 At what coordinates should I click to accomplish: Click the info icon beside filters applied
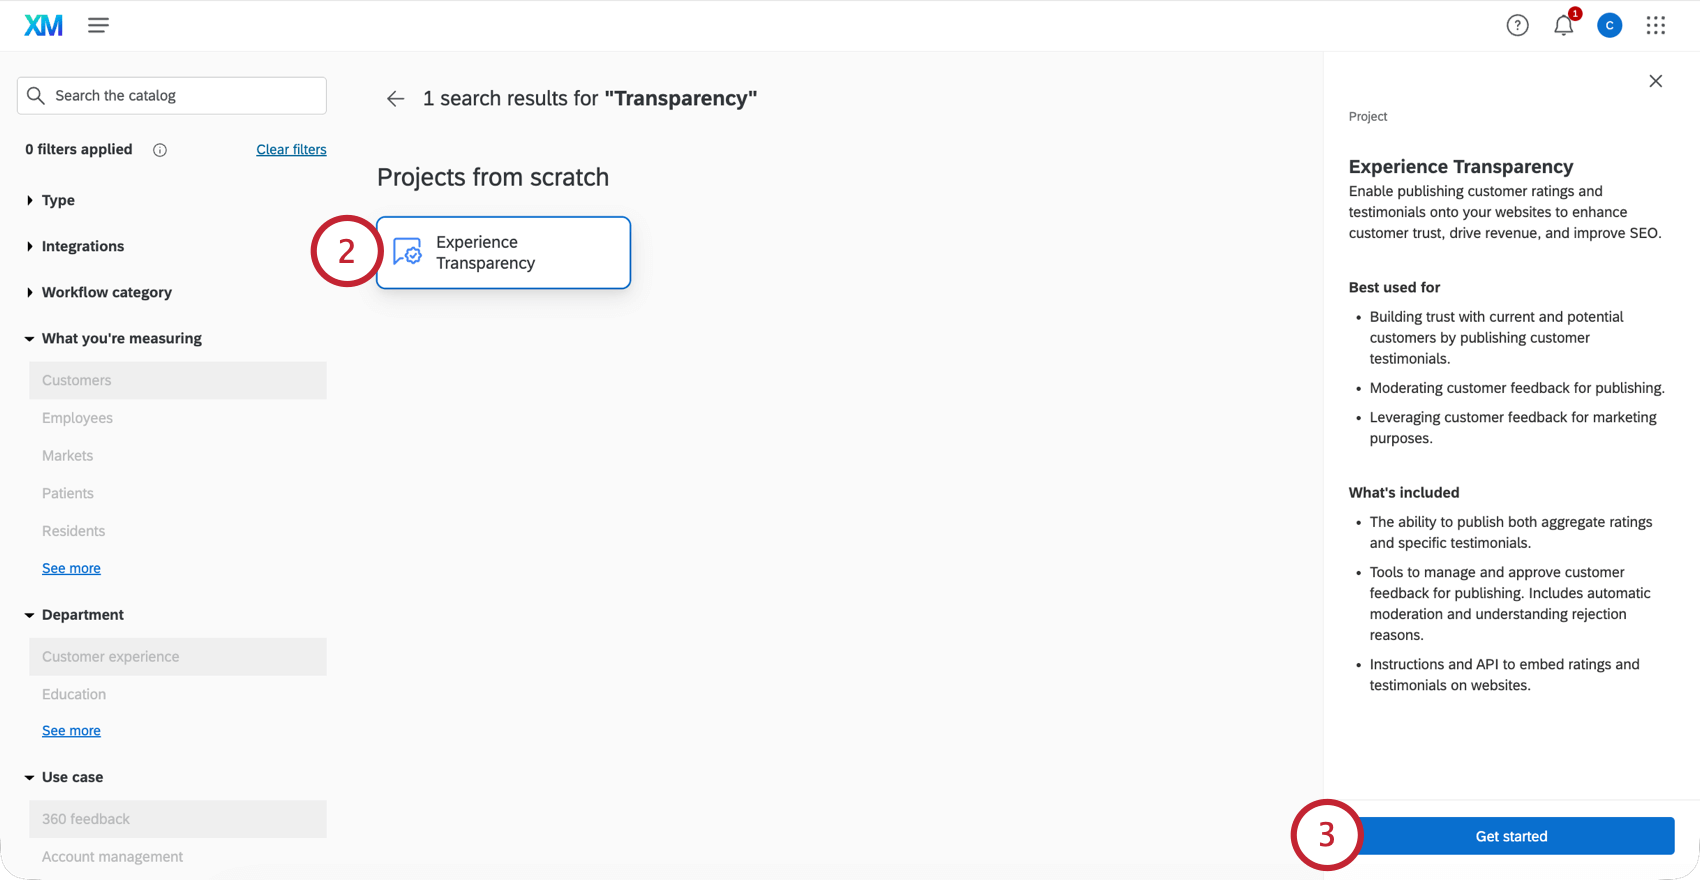[160, 150]
